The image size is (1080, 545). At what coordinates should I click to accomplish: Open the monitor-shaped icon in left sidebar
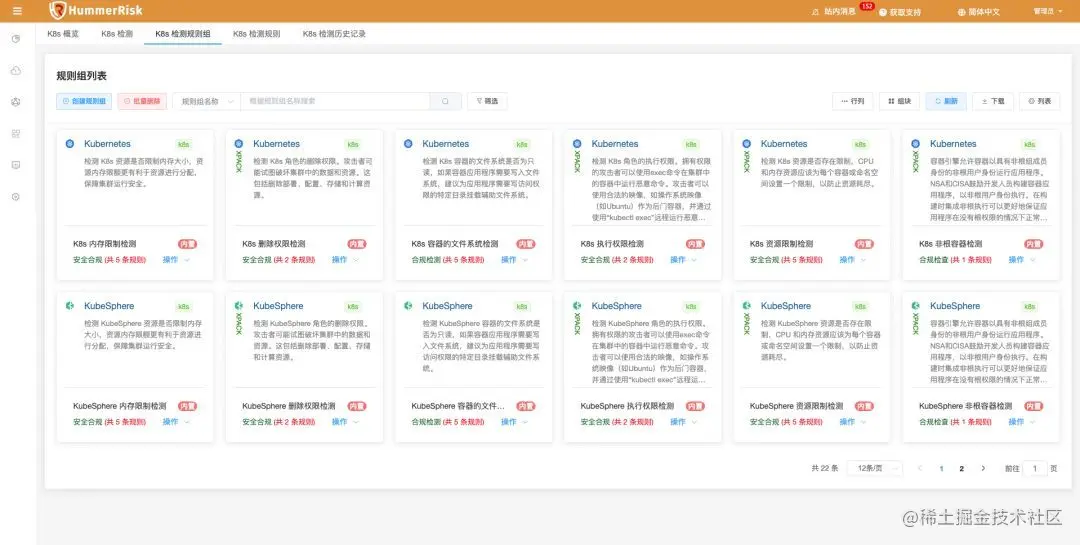[16, 165]
